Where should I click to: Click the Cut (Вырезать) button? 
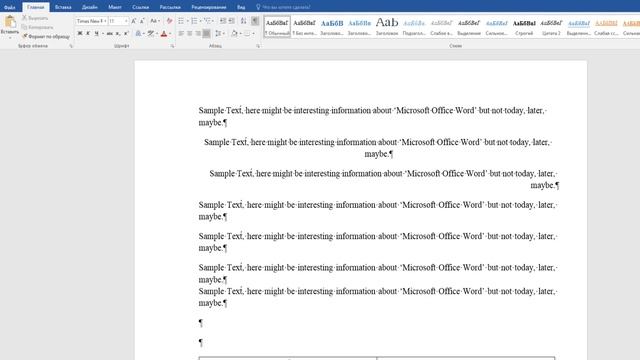tap(35, 18)
